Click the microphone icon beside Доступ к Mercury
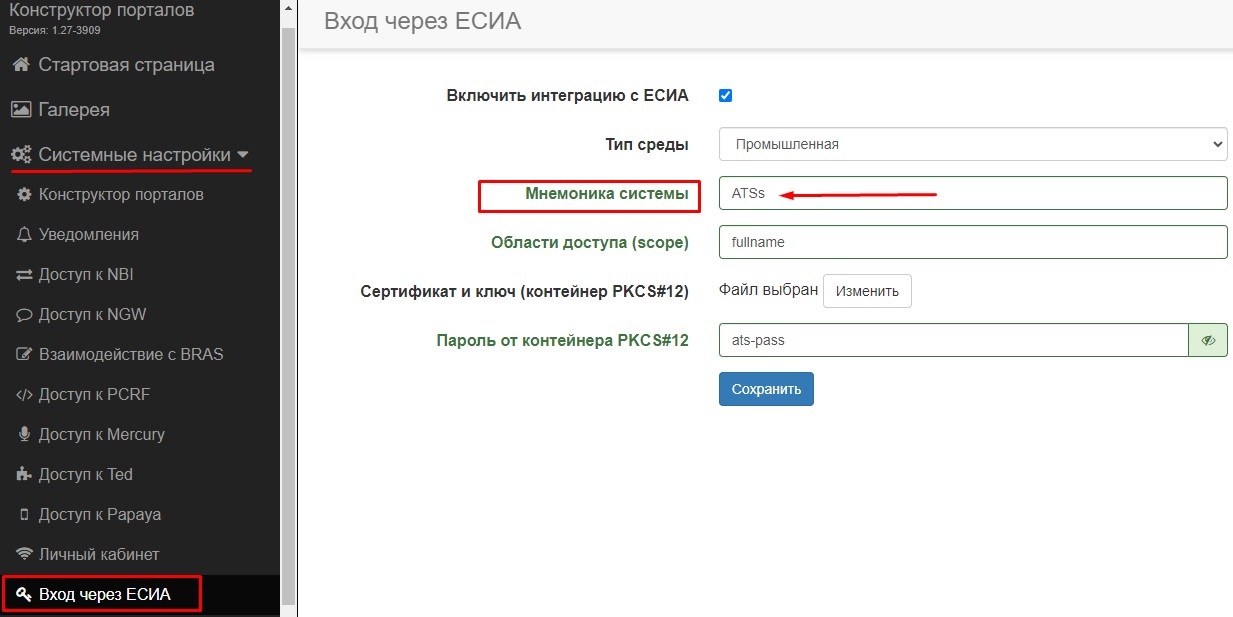The height and width of the screenshot is (617, 1233). [25, 435]
